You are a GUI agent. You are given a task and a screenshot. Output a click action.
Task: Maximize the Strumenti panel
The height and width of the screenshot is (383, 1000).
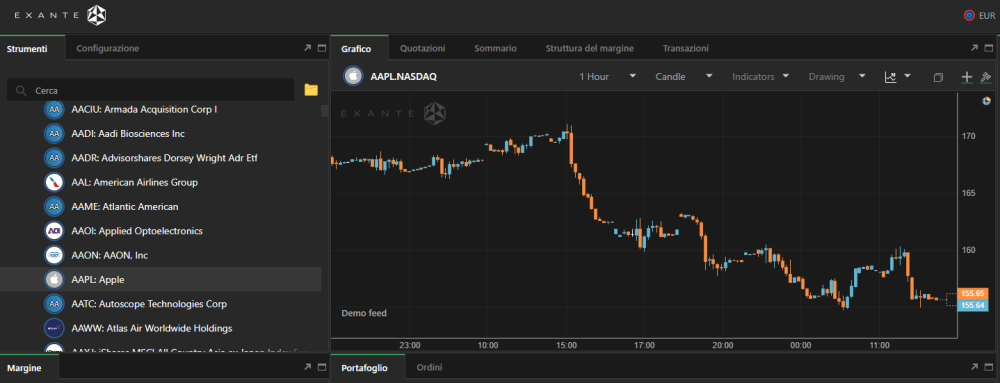(322, 48)
